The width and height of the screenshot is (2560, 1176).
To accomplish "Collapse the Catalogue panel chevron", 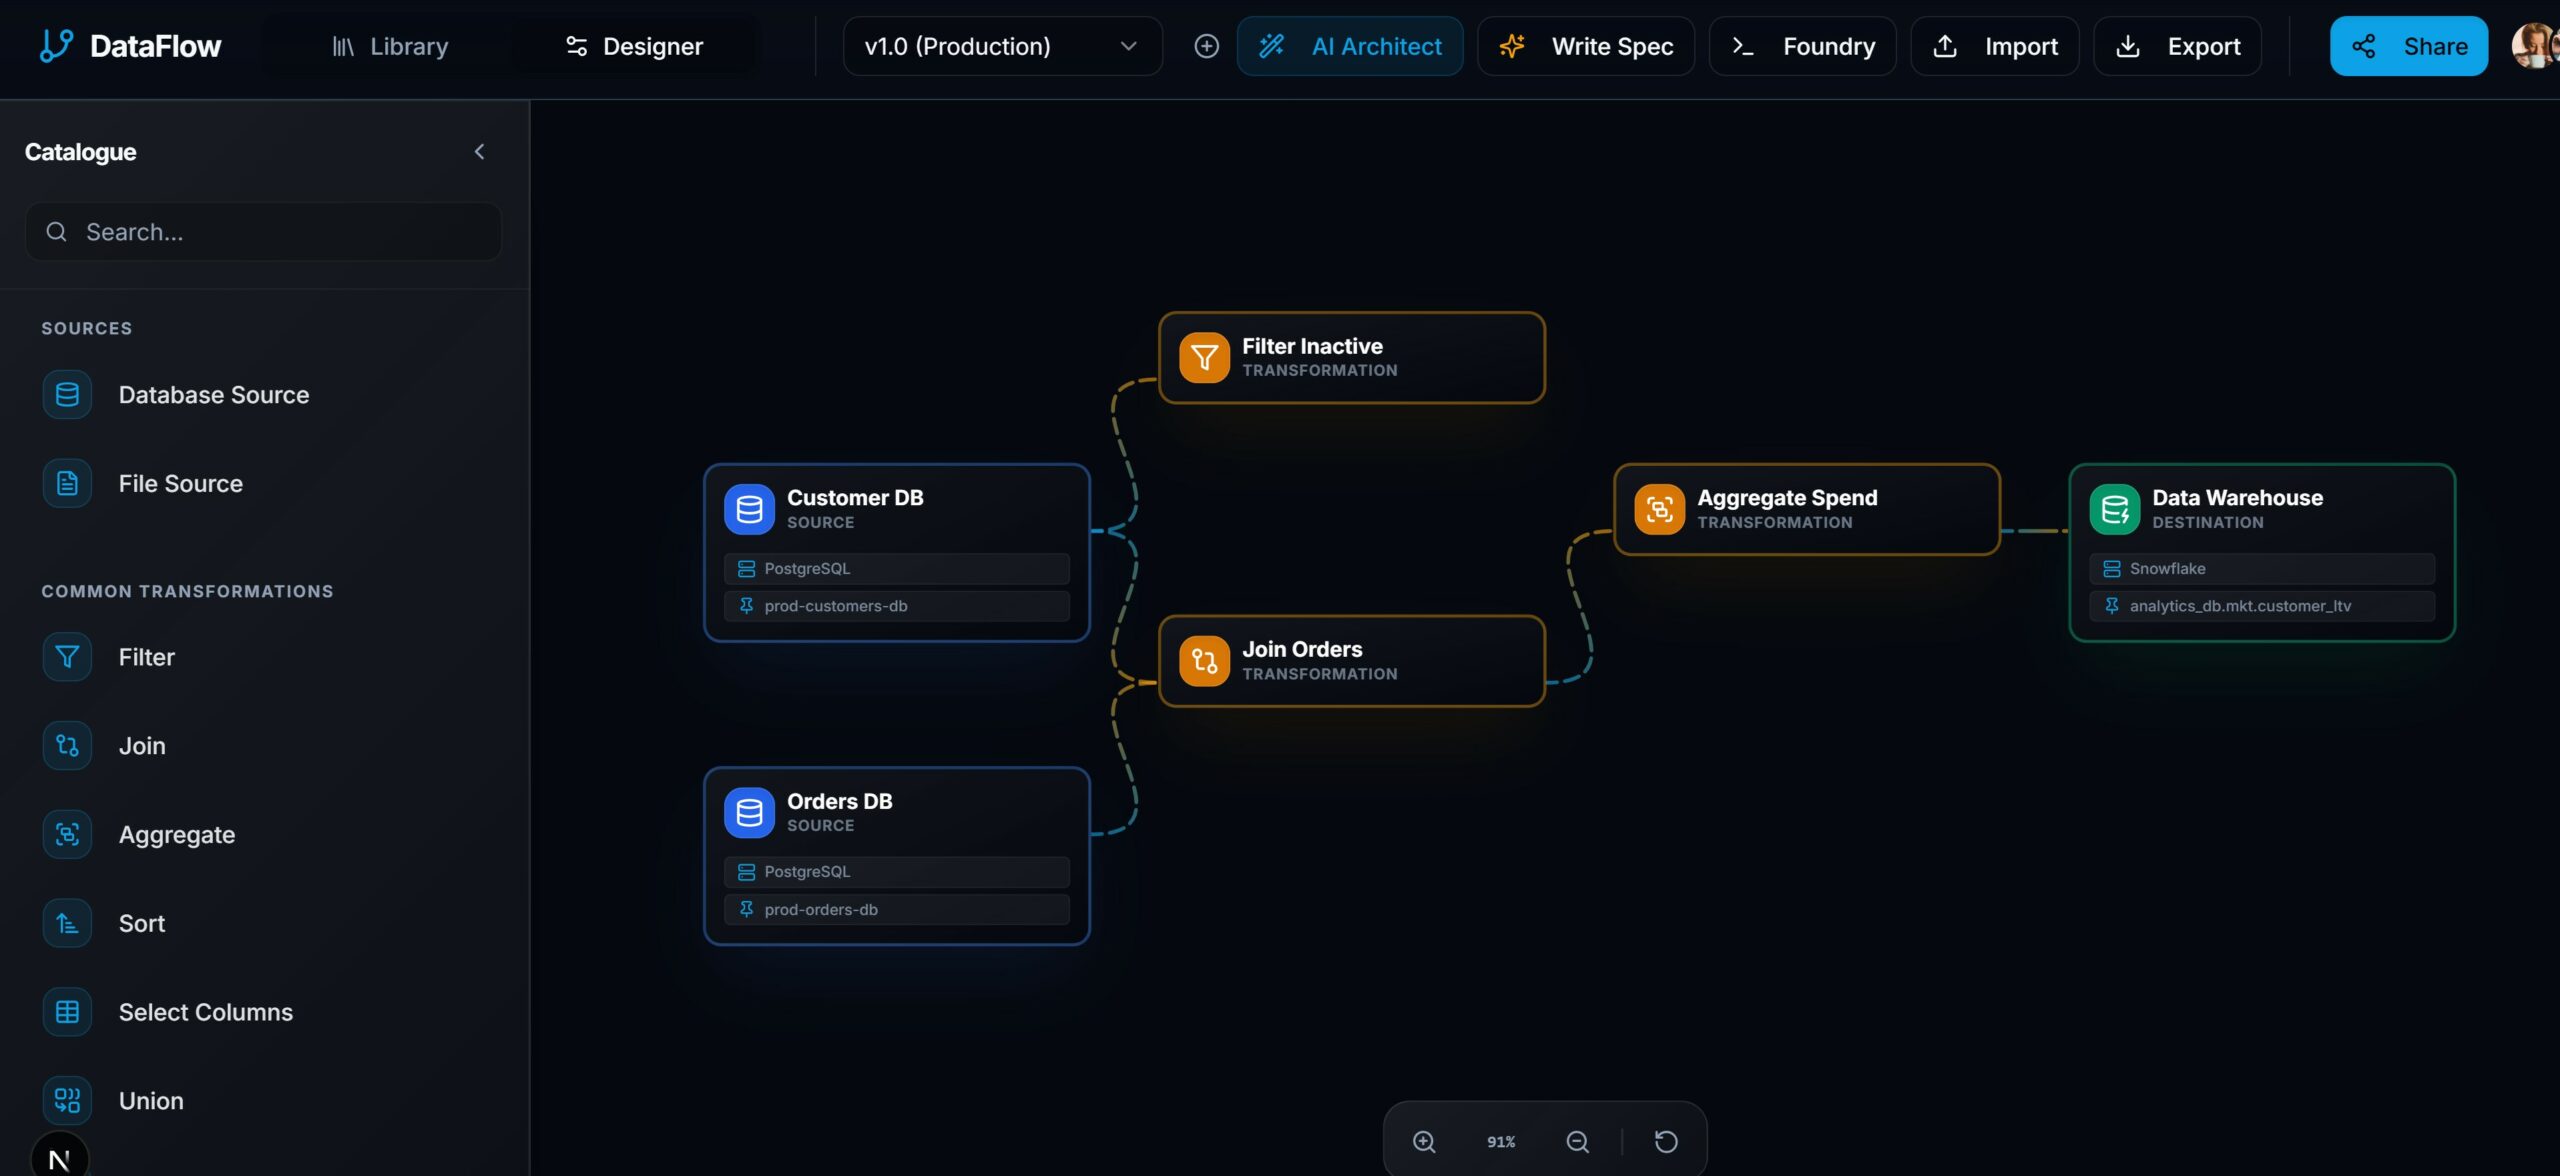I will pyautogui.click(x=479, y=151).
